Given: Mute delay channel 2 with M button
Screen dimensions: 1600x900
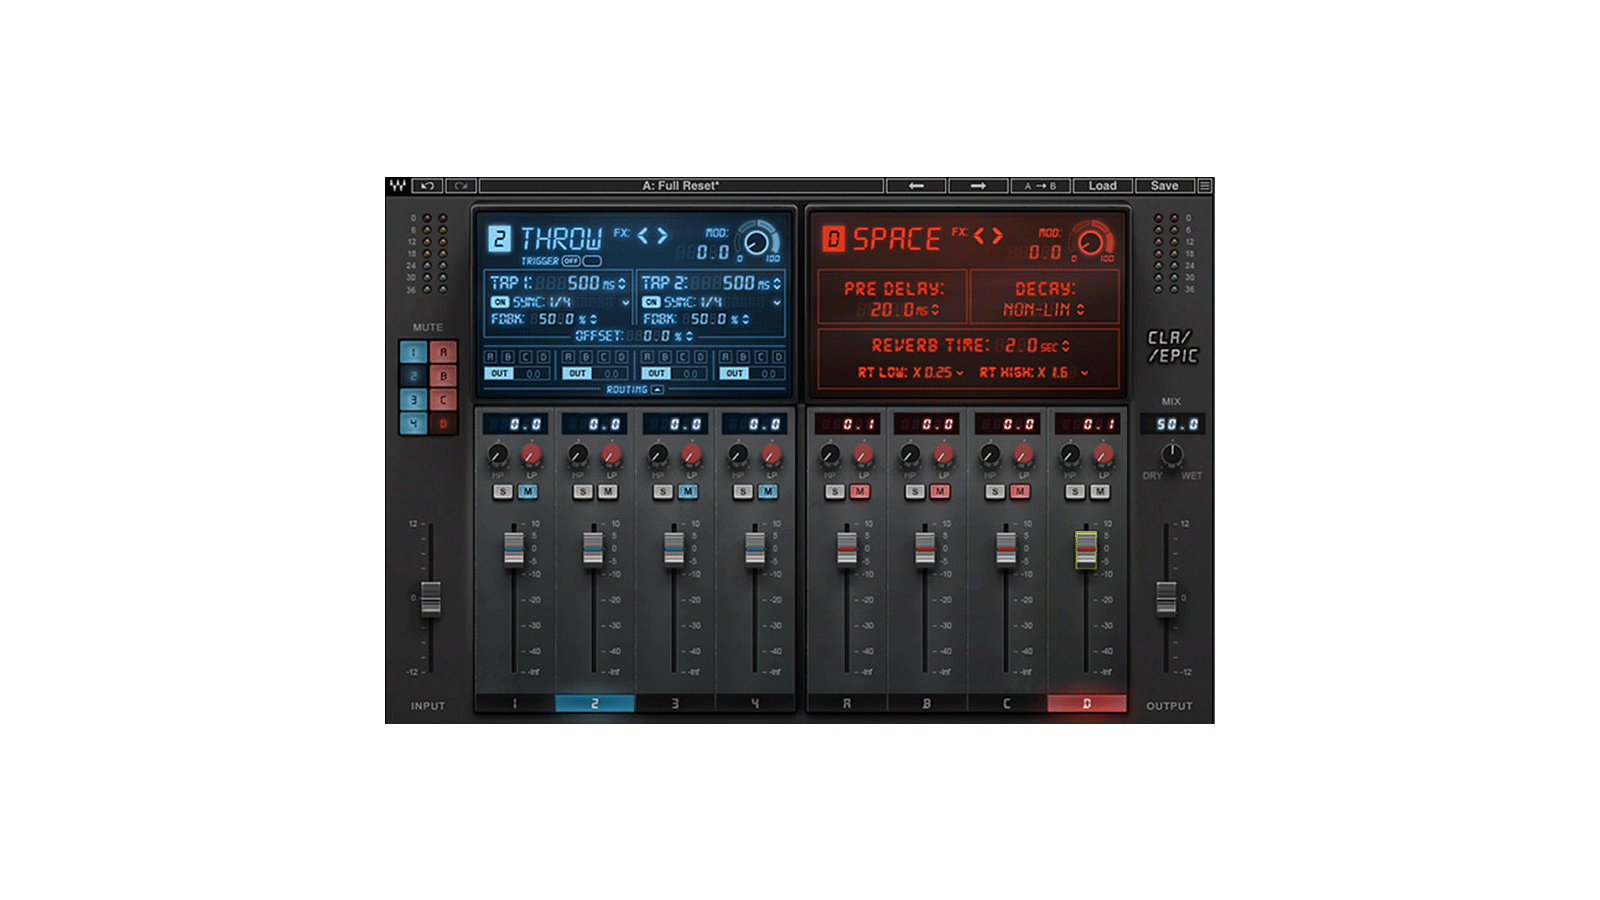Looking at the screenshot, I should [608, 491].
